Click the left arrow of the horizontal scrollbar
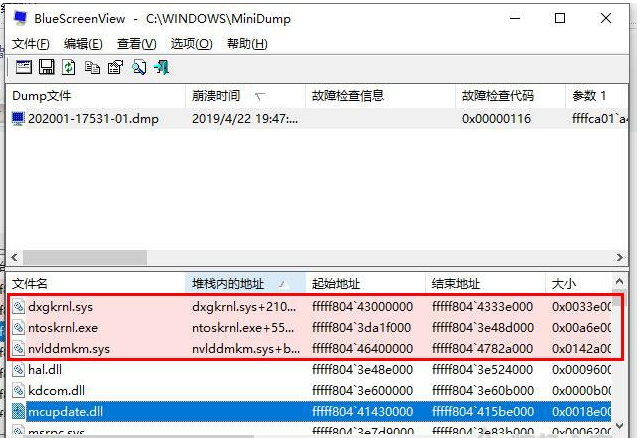 (x=14, y=257)
